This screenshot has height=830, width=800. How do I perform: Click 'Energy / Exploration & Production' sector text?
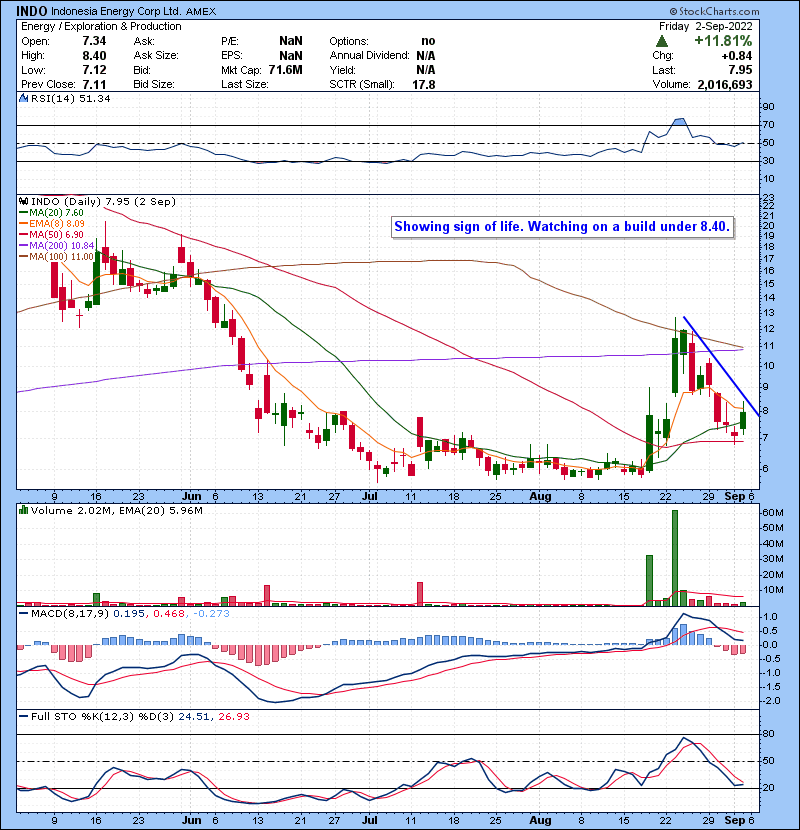point(101,26)
